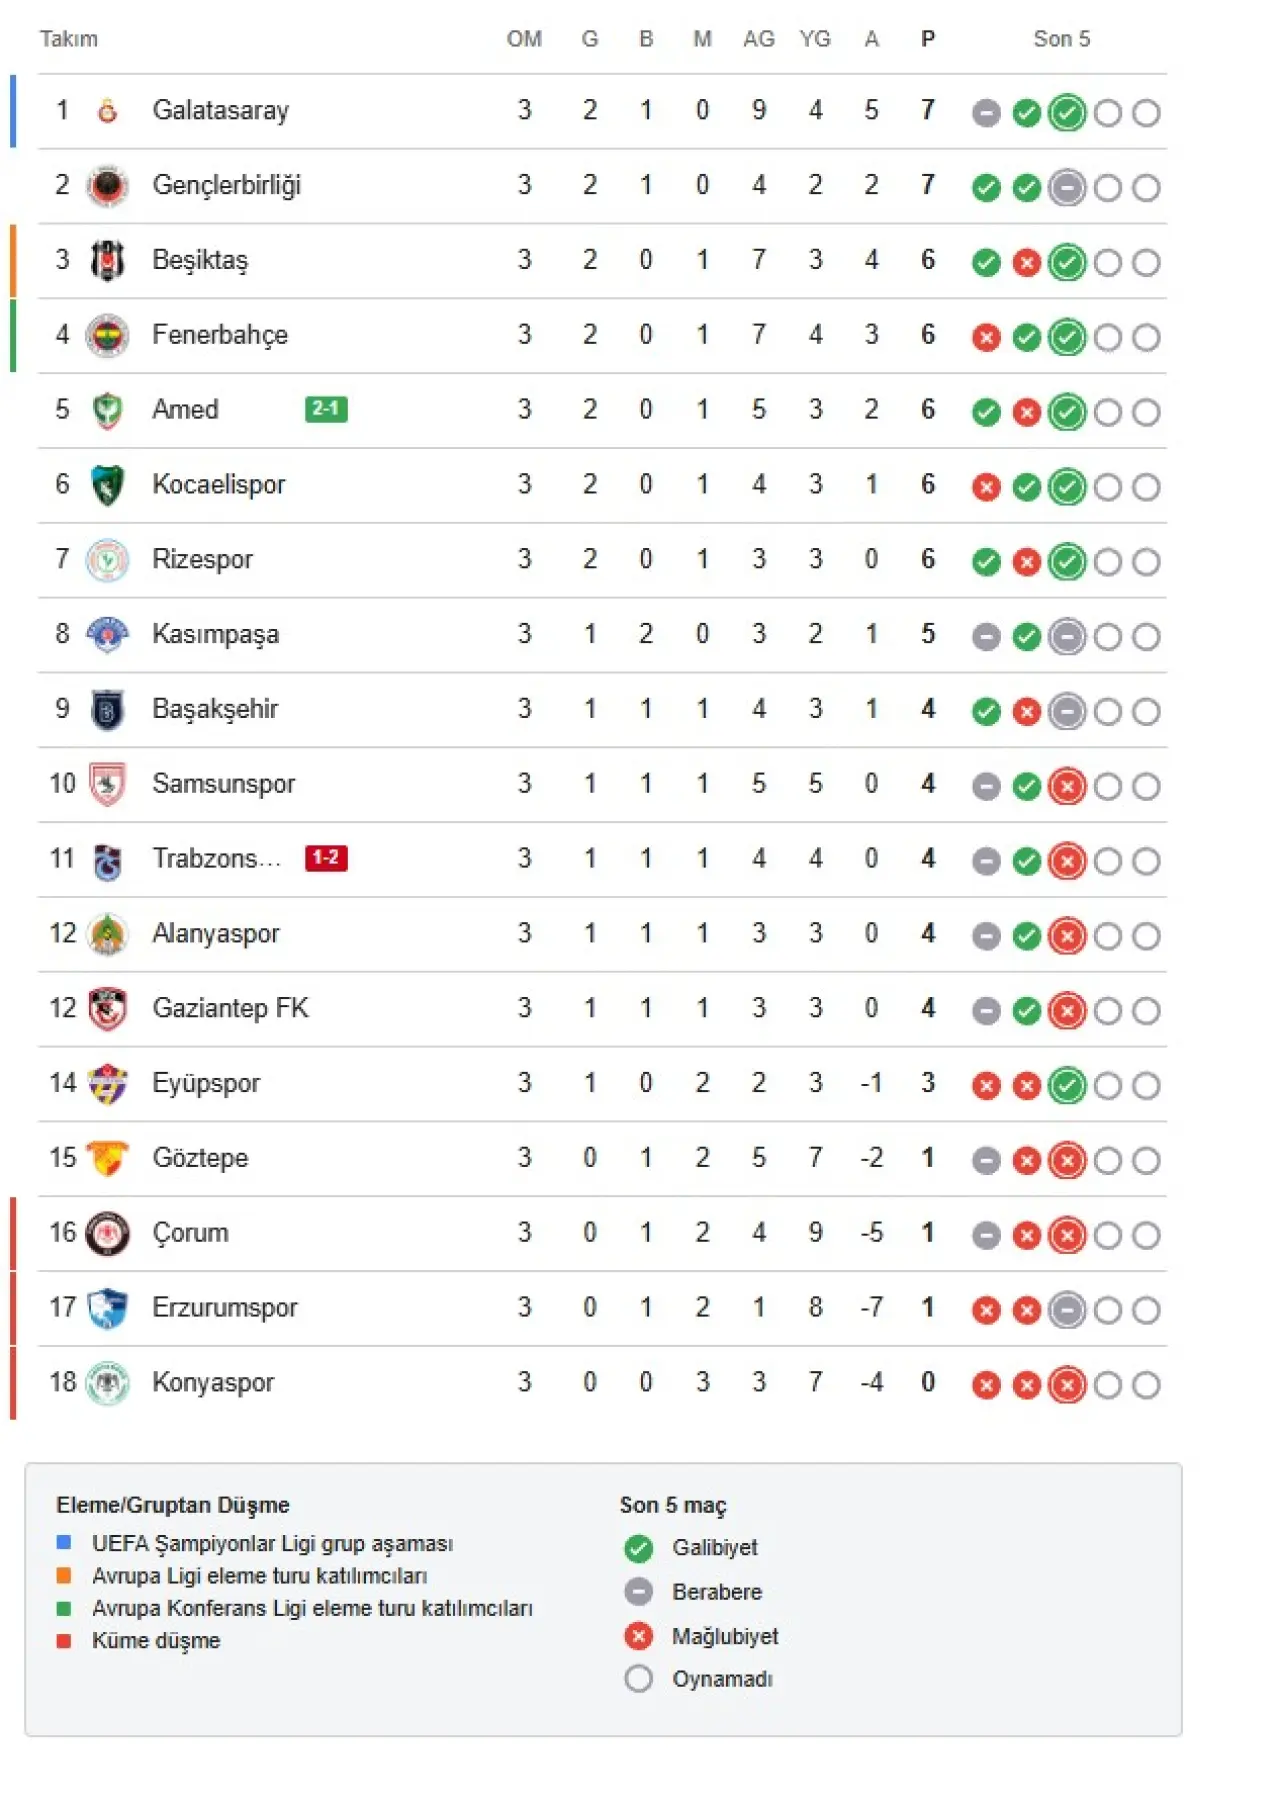Click the Beşiktaş club crest
The width and height of the screenshot is (1280, 1806).
click(x=107, y=261)
